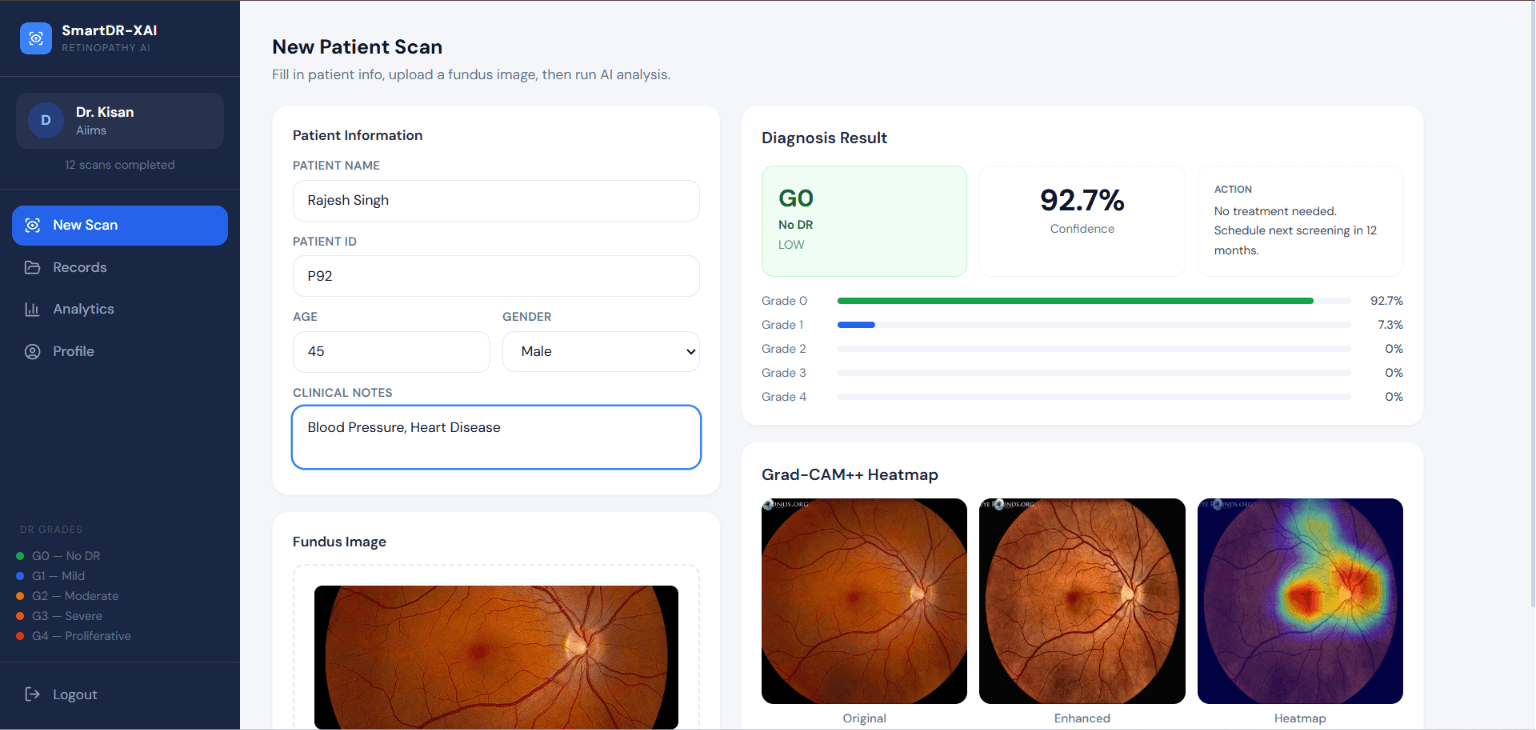Viewport: 1536px width, 730px height.
Task: Click the 'New Patient Scan' heading
Action: click(357, 47)
